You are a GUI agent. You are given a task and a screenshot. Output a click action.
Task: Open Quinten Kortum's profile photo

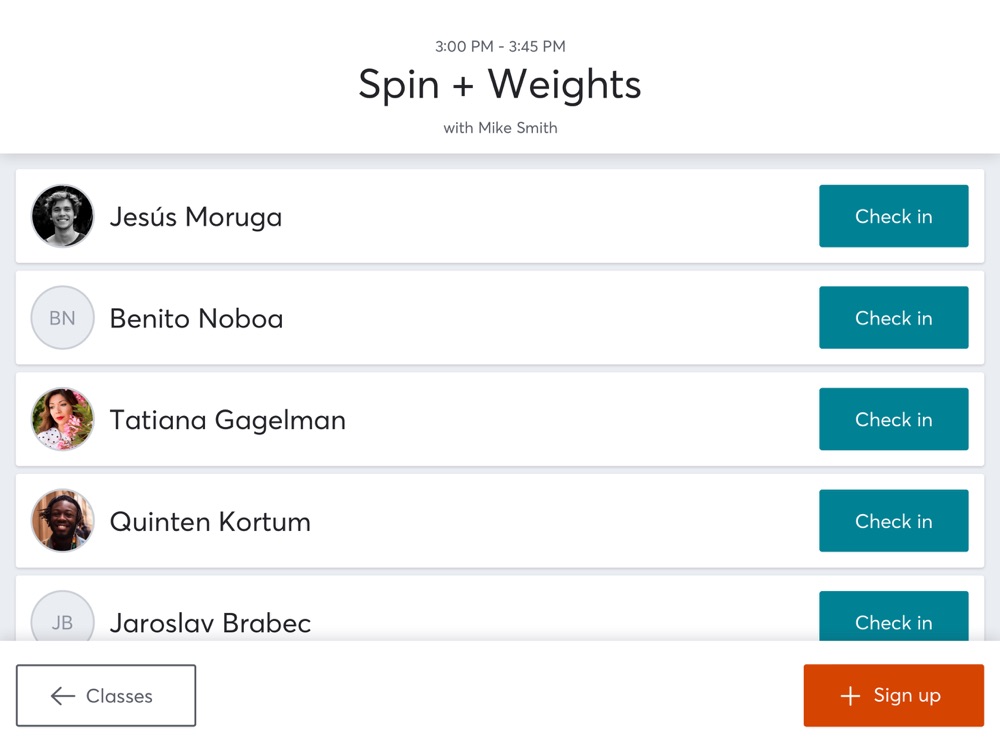tap(62, 520)
